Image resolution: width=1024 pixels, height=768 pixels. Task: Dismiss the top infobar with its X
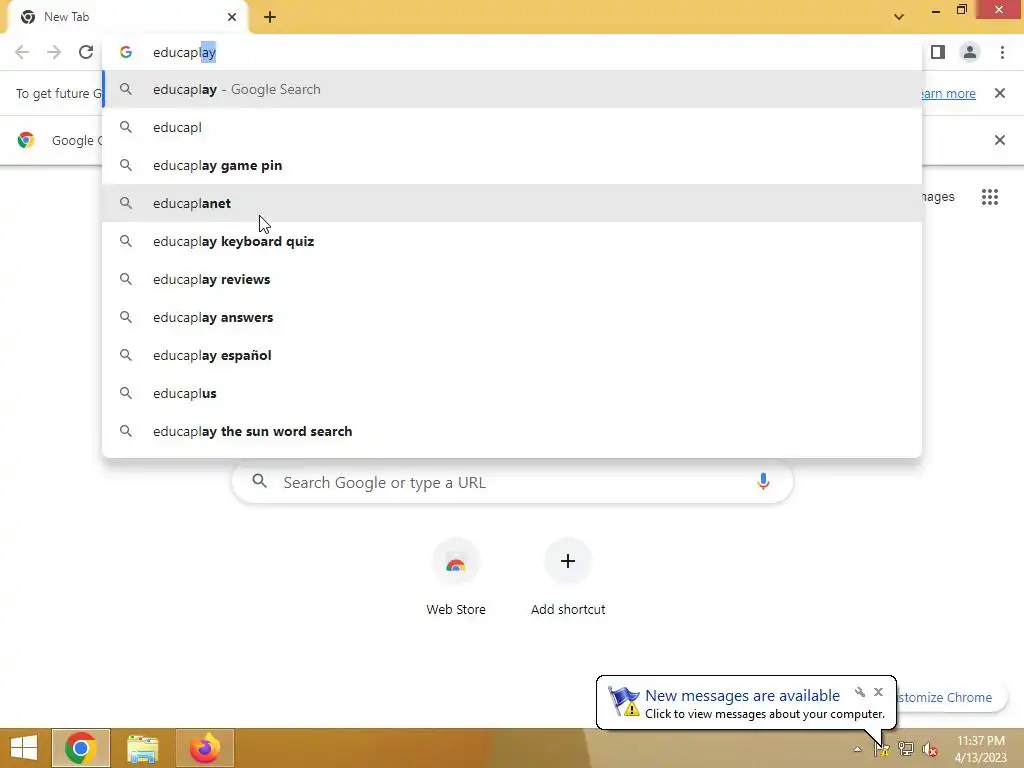pyautogui.click(x=999, y=93)
